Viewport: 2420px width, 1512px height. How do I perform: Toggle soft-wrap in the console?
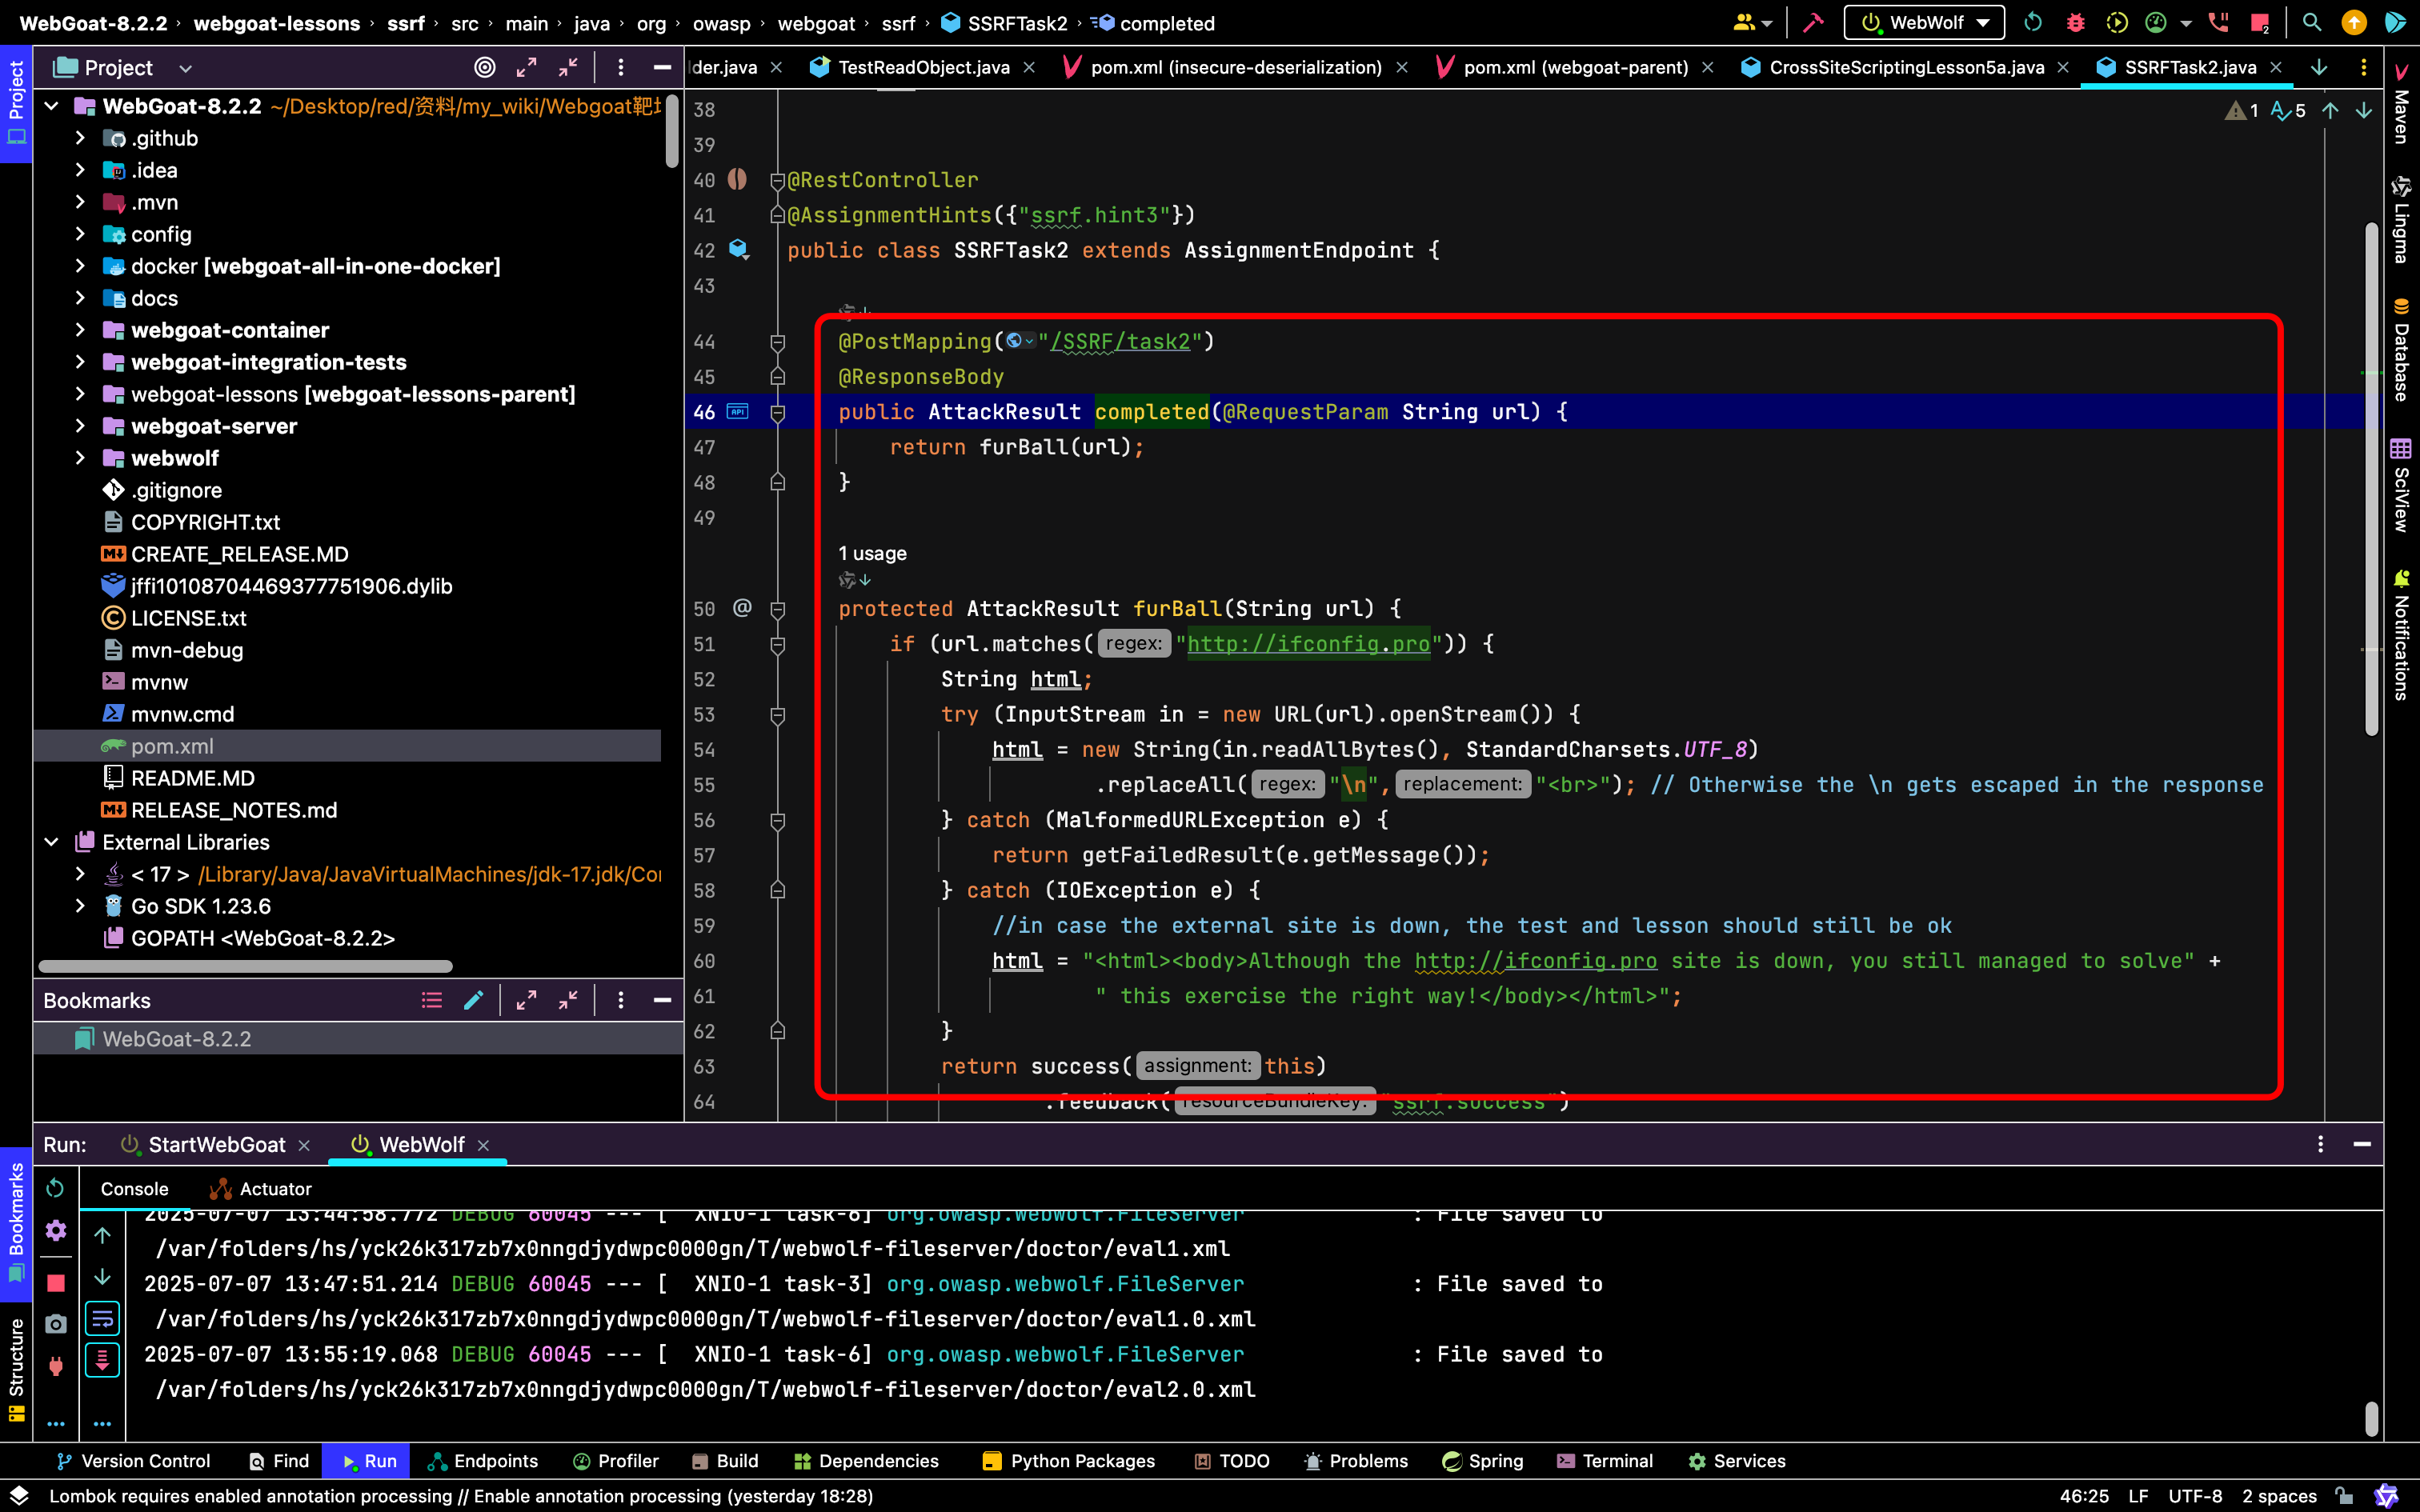click(x=102, y=1319)
